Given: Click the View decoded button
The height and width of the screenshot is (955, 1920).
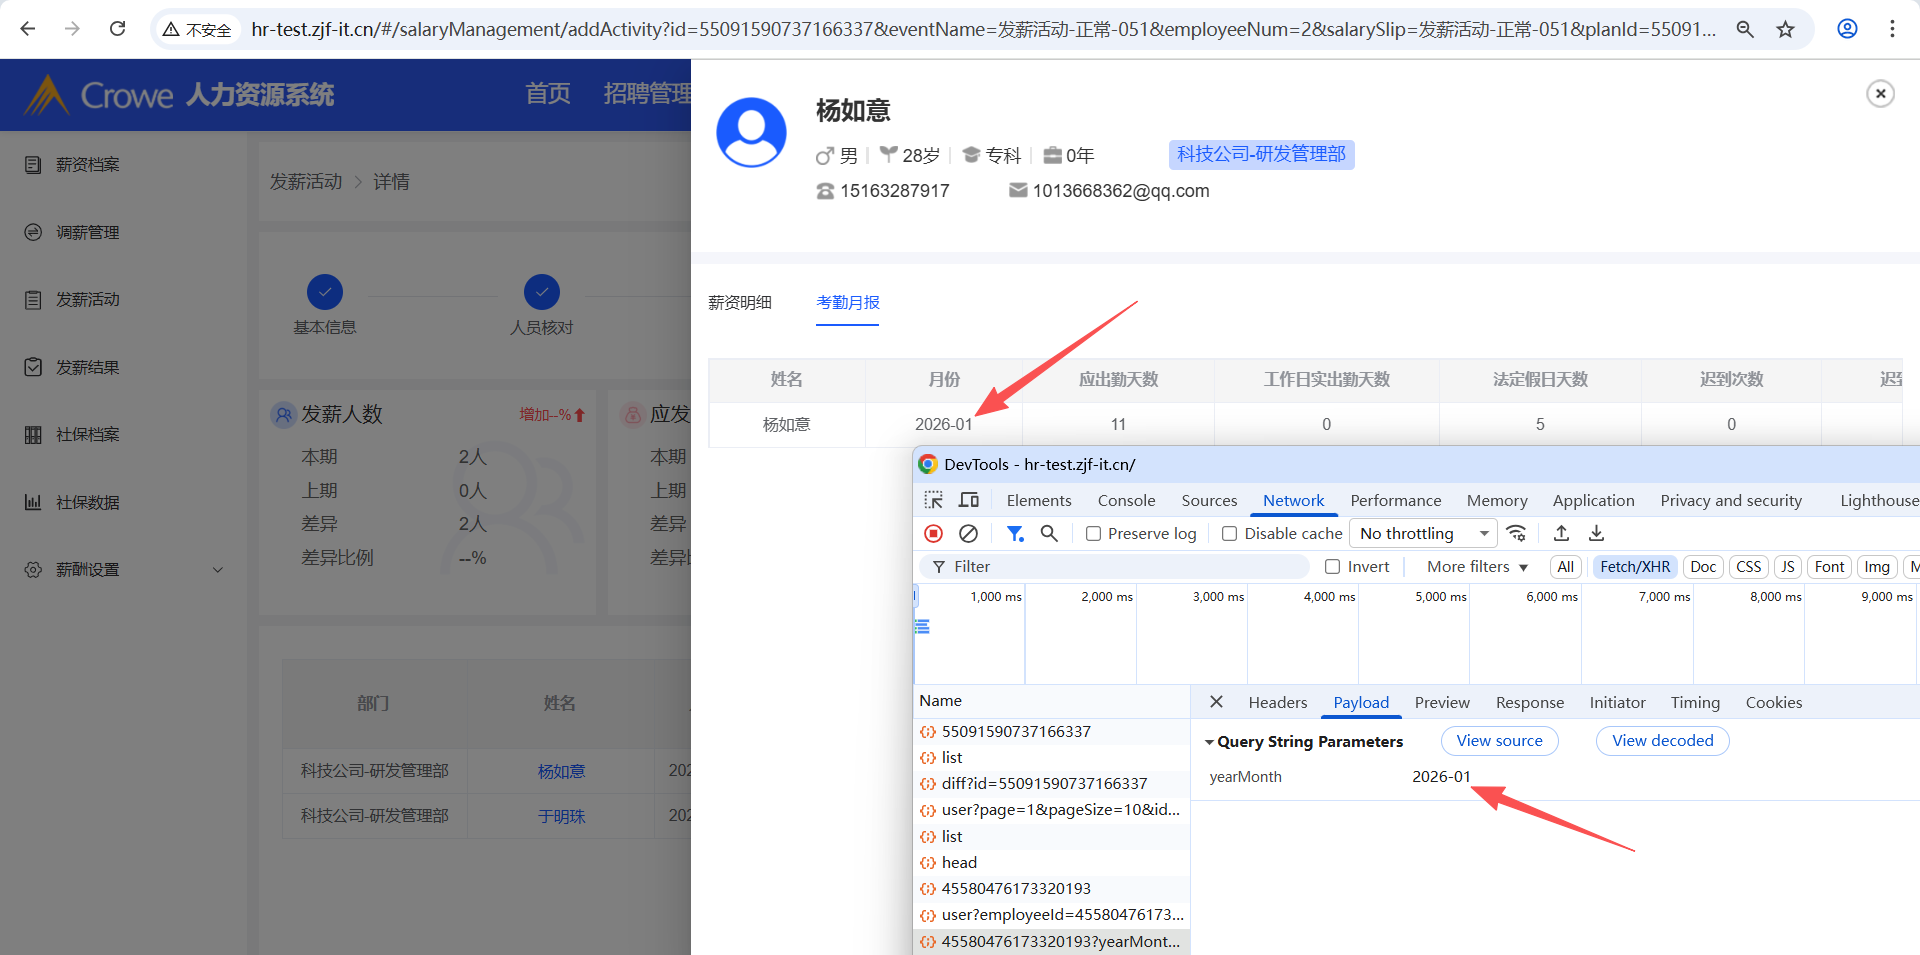Looking at the screenshot, I should (1662, 741).
